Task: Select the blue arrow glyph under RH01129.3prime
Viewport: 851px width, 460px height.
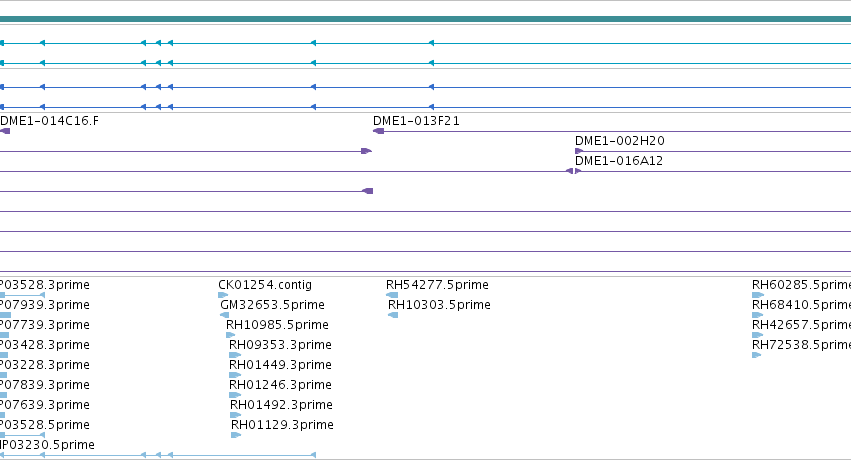Action: [x=236, y=435]
